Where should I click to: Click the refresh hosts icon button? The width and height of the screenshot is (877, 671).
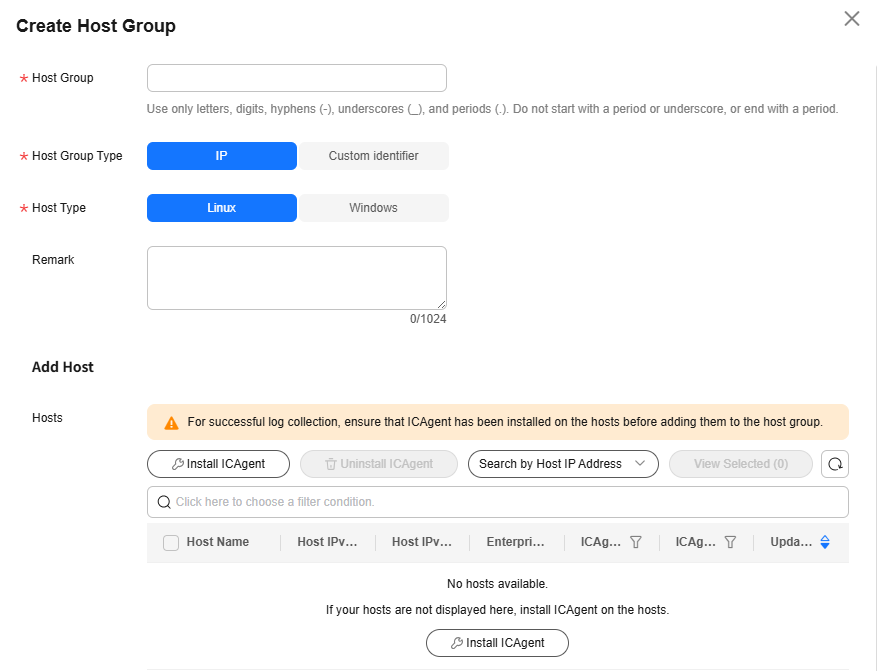(834, 464)
